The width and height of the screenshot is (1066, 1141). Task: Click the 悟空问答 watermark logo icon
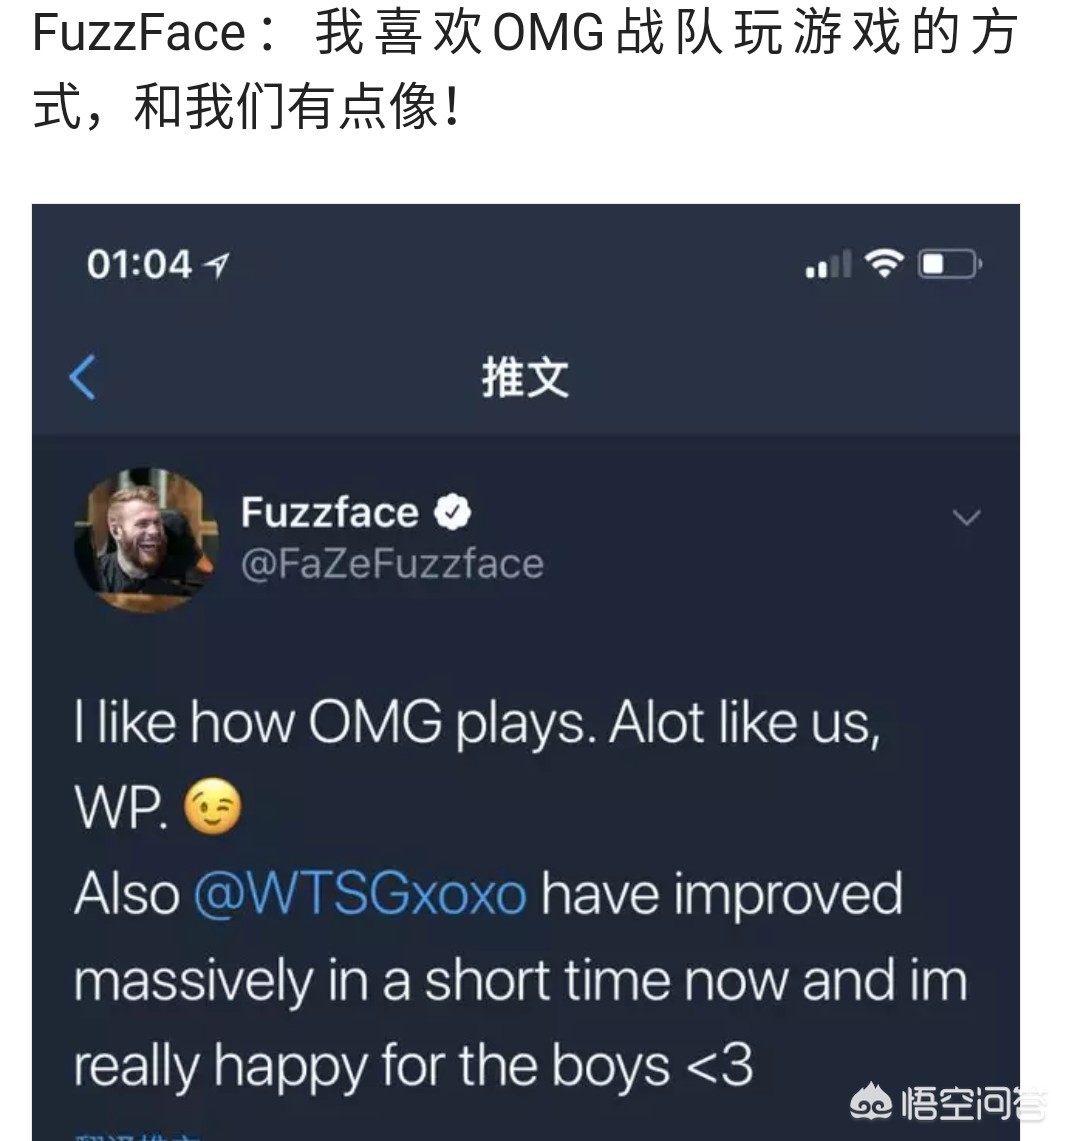coord(871,1102)
